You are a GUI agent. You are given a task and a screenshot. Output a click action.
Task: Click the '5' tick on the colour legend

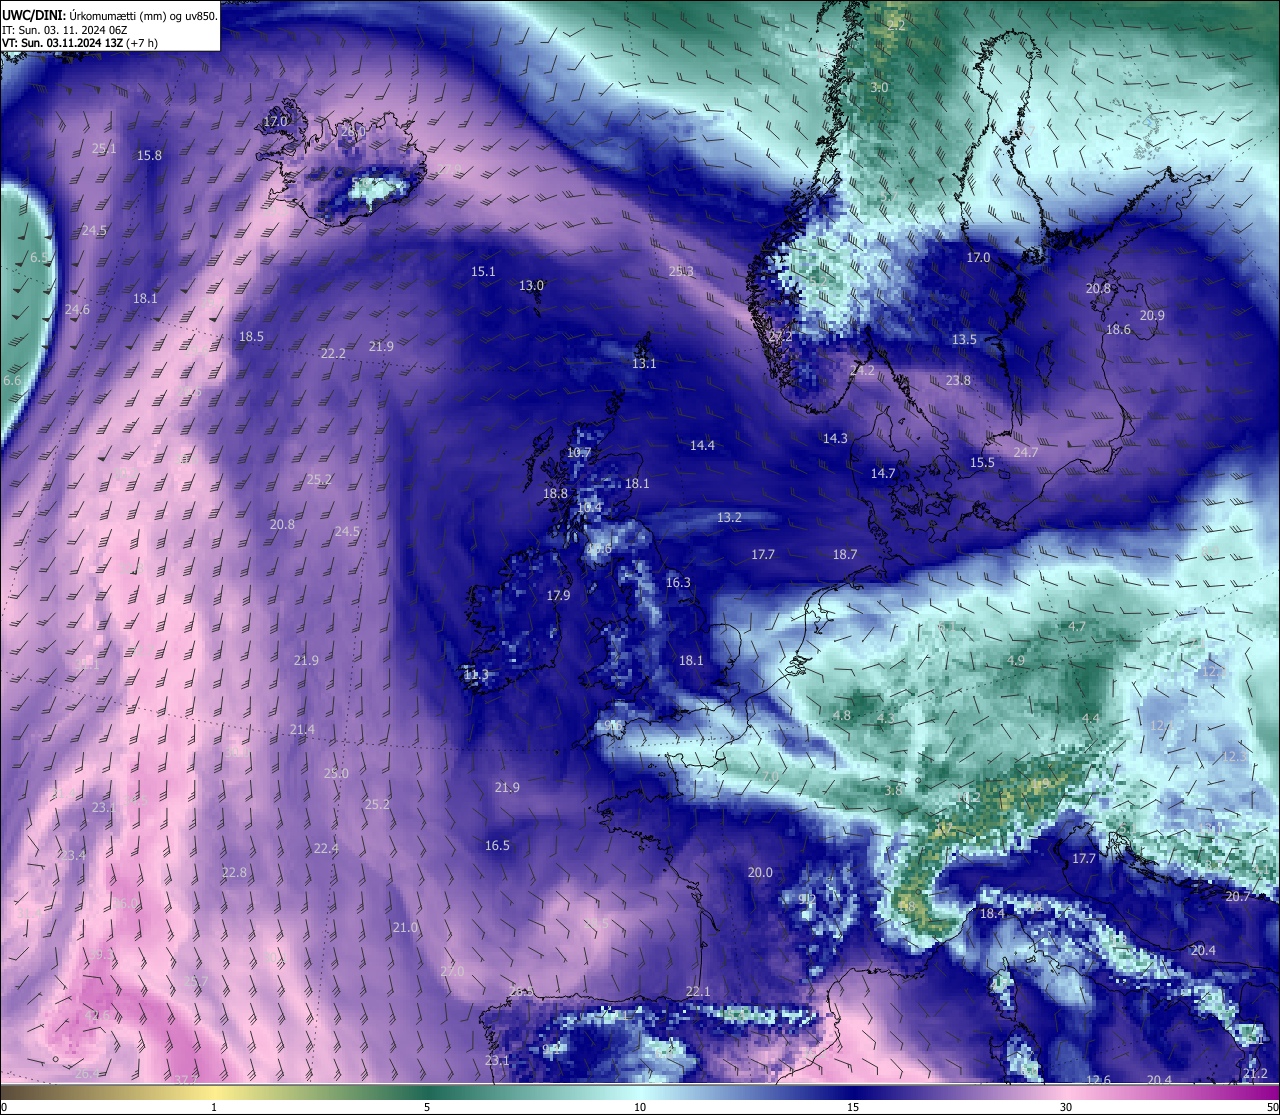point(427,1107)
